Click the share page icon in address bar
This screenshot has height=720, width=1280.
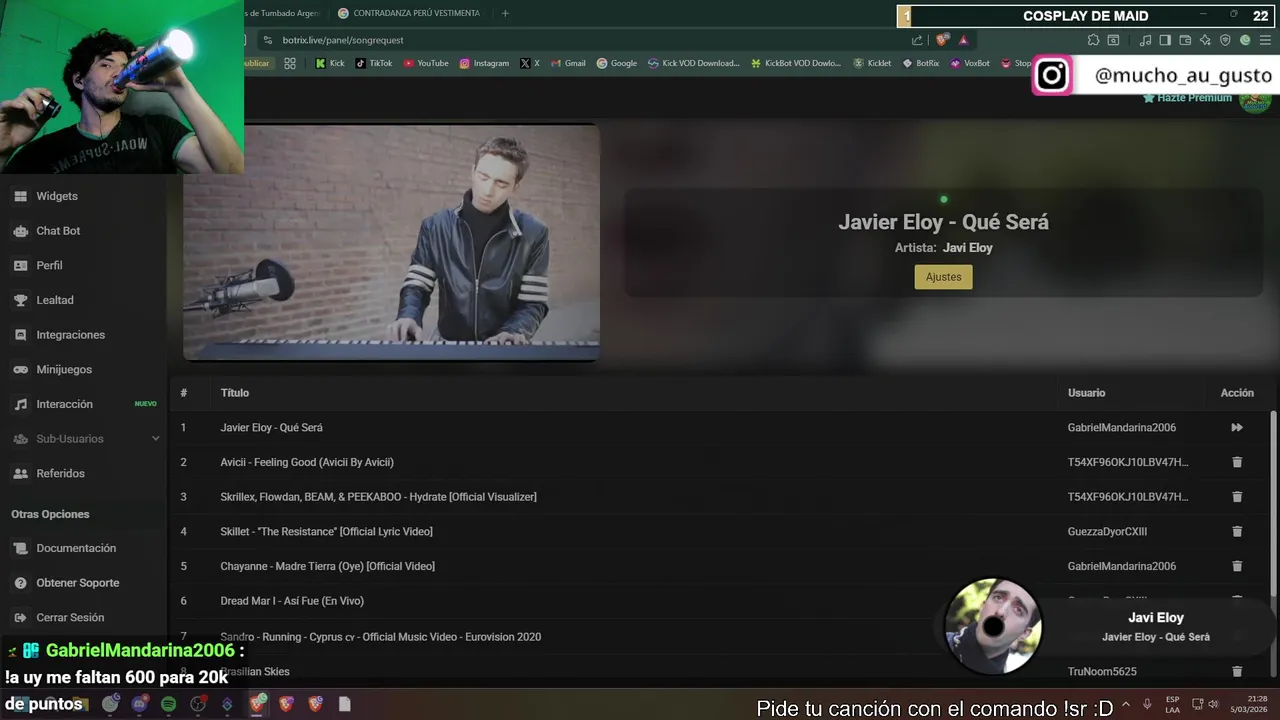coord(917,40)
